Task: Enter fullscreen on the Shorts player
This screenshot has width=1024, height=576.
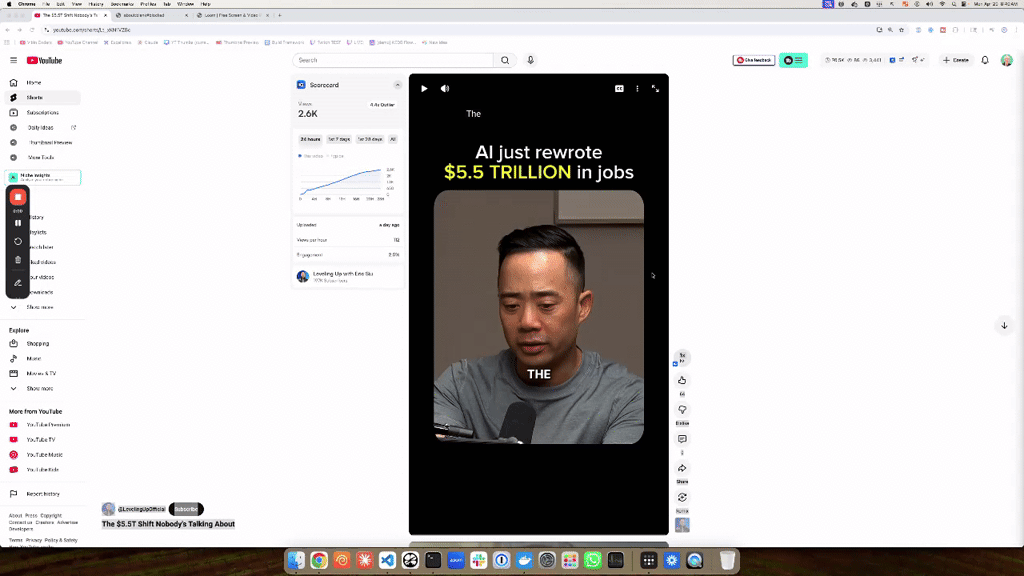Action: tap(655, 88)
